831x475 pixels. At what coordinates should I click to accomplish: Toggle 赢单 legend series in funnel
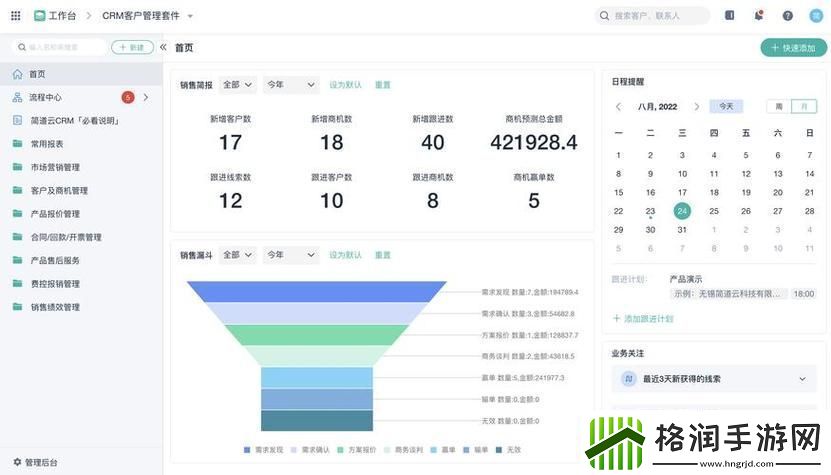[443, 450]
